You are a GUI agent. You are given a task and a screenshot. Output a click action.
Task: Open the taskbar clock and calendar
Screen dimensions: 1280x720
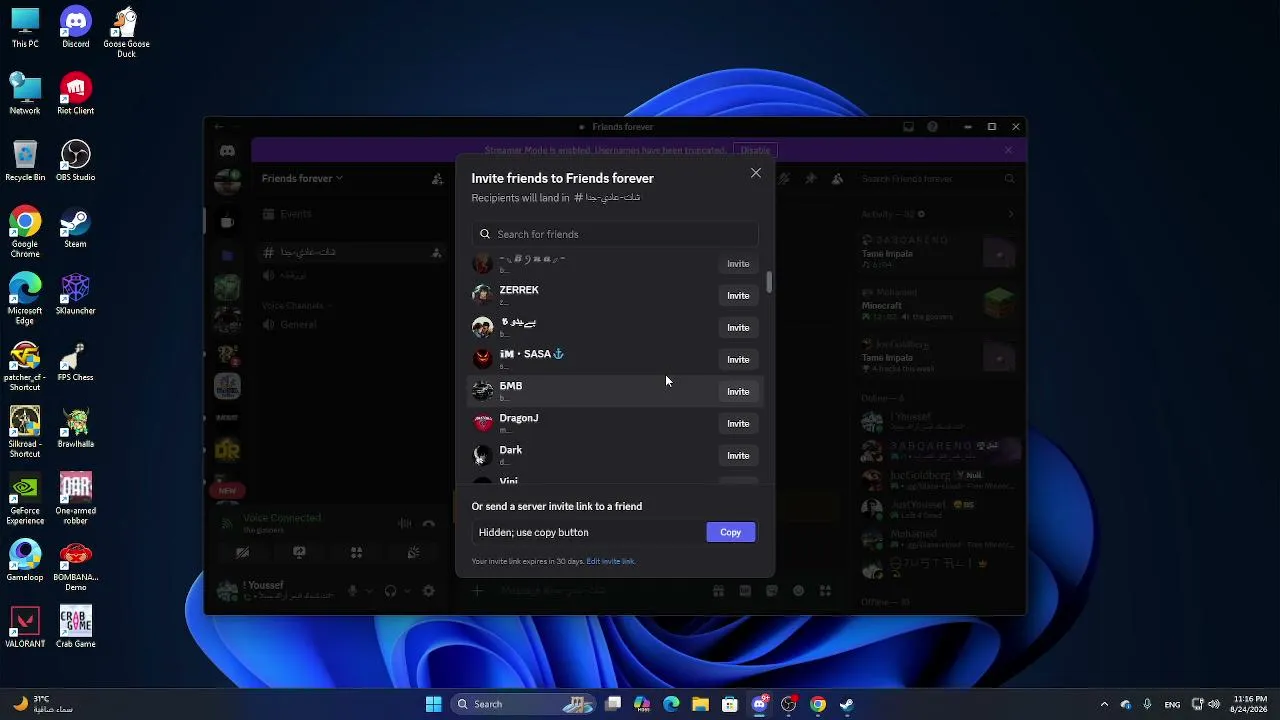tap(1250, 704)
